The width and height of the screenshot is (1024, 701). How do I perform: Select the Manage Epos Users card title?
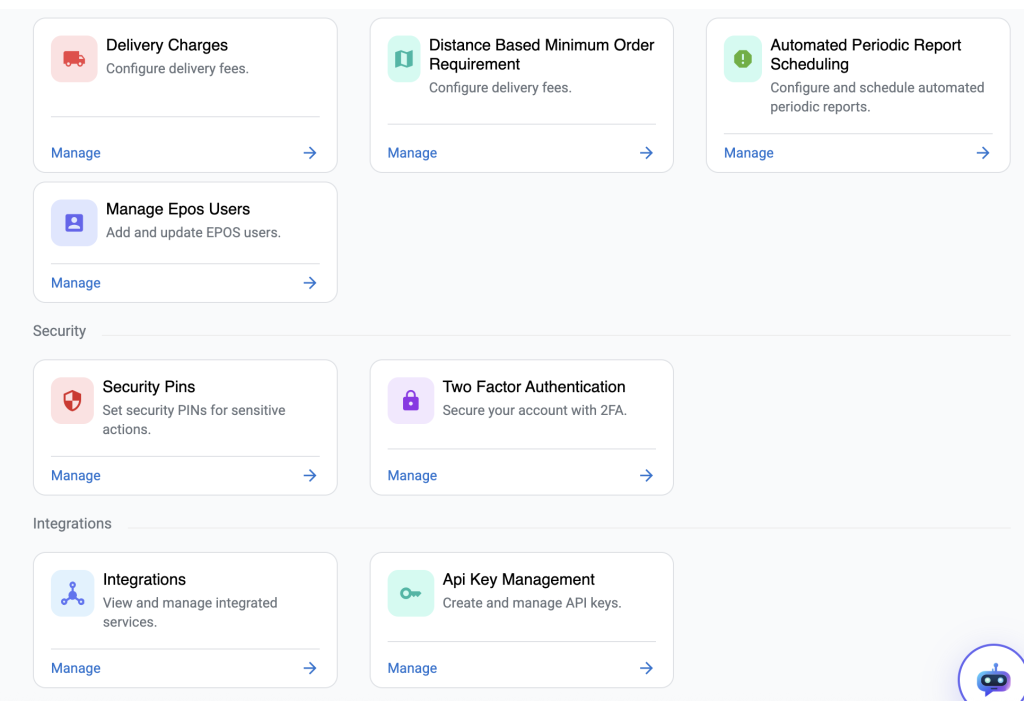click(x=178, y=209)
